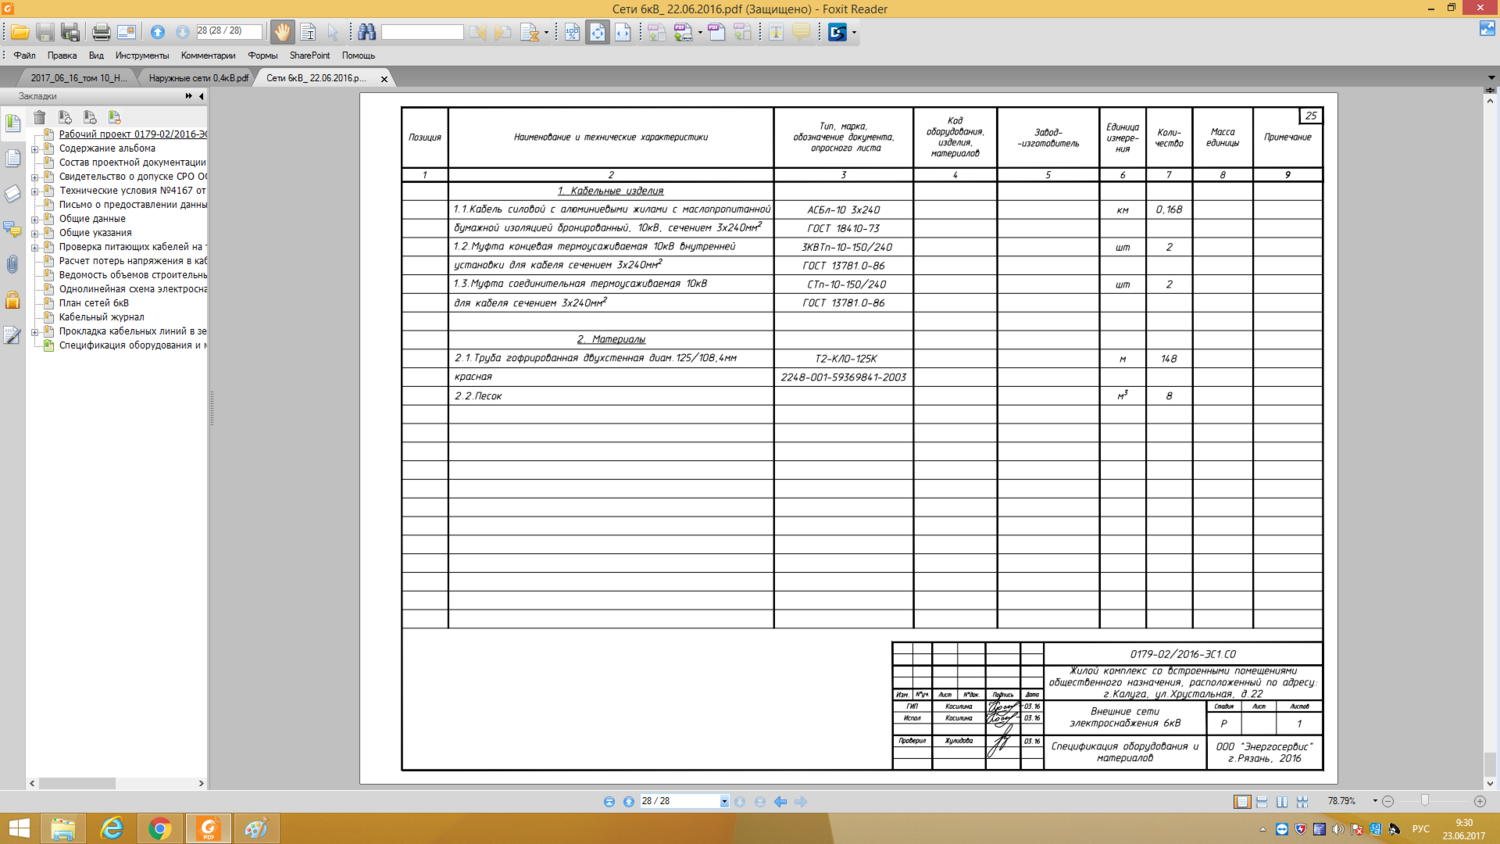The height and width of the screenshot is (844, 1500).
Task: Open the Вид menu
Action: tap(96, 56)
